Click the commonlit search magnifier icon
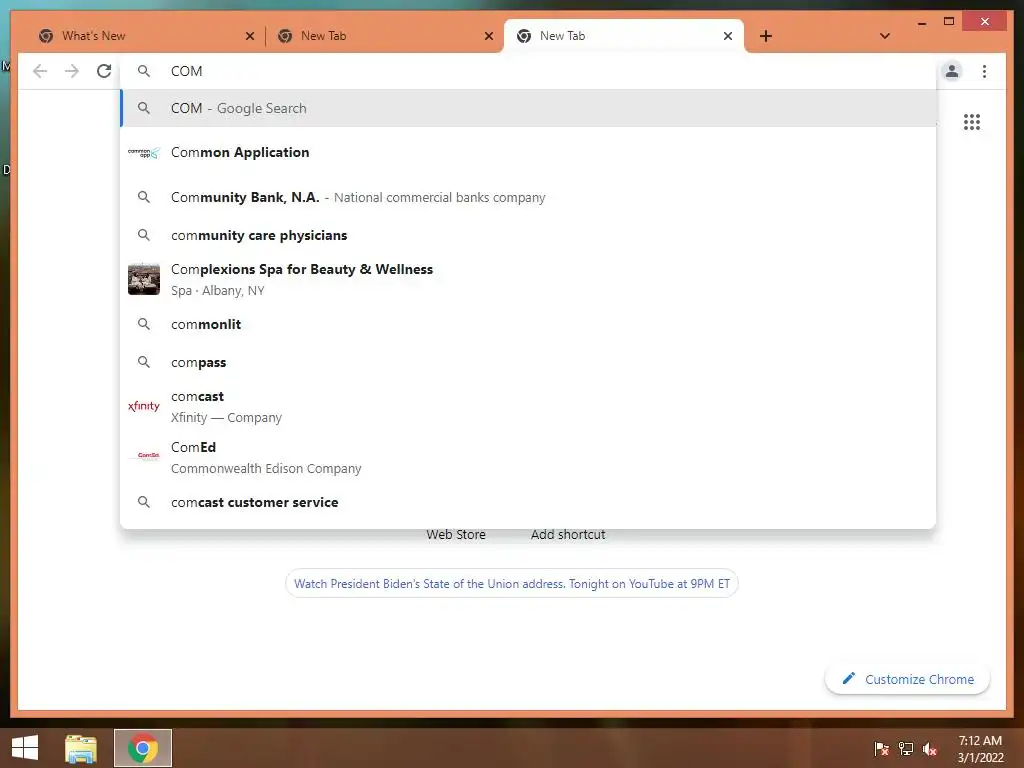 (144, 324)
